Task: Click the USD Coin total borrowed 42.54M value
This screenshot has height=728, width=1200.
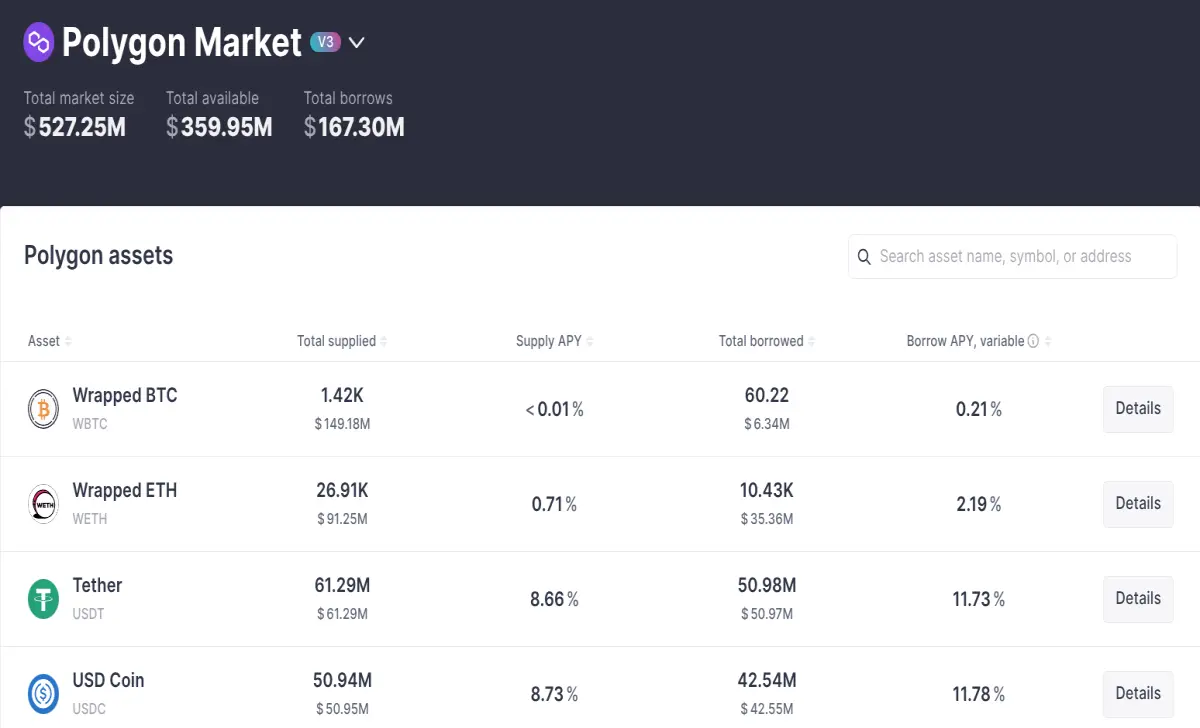Action: pyautogui.click(x=767, y=681)
